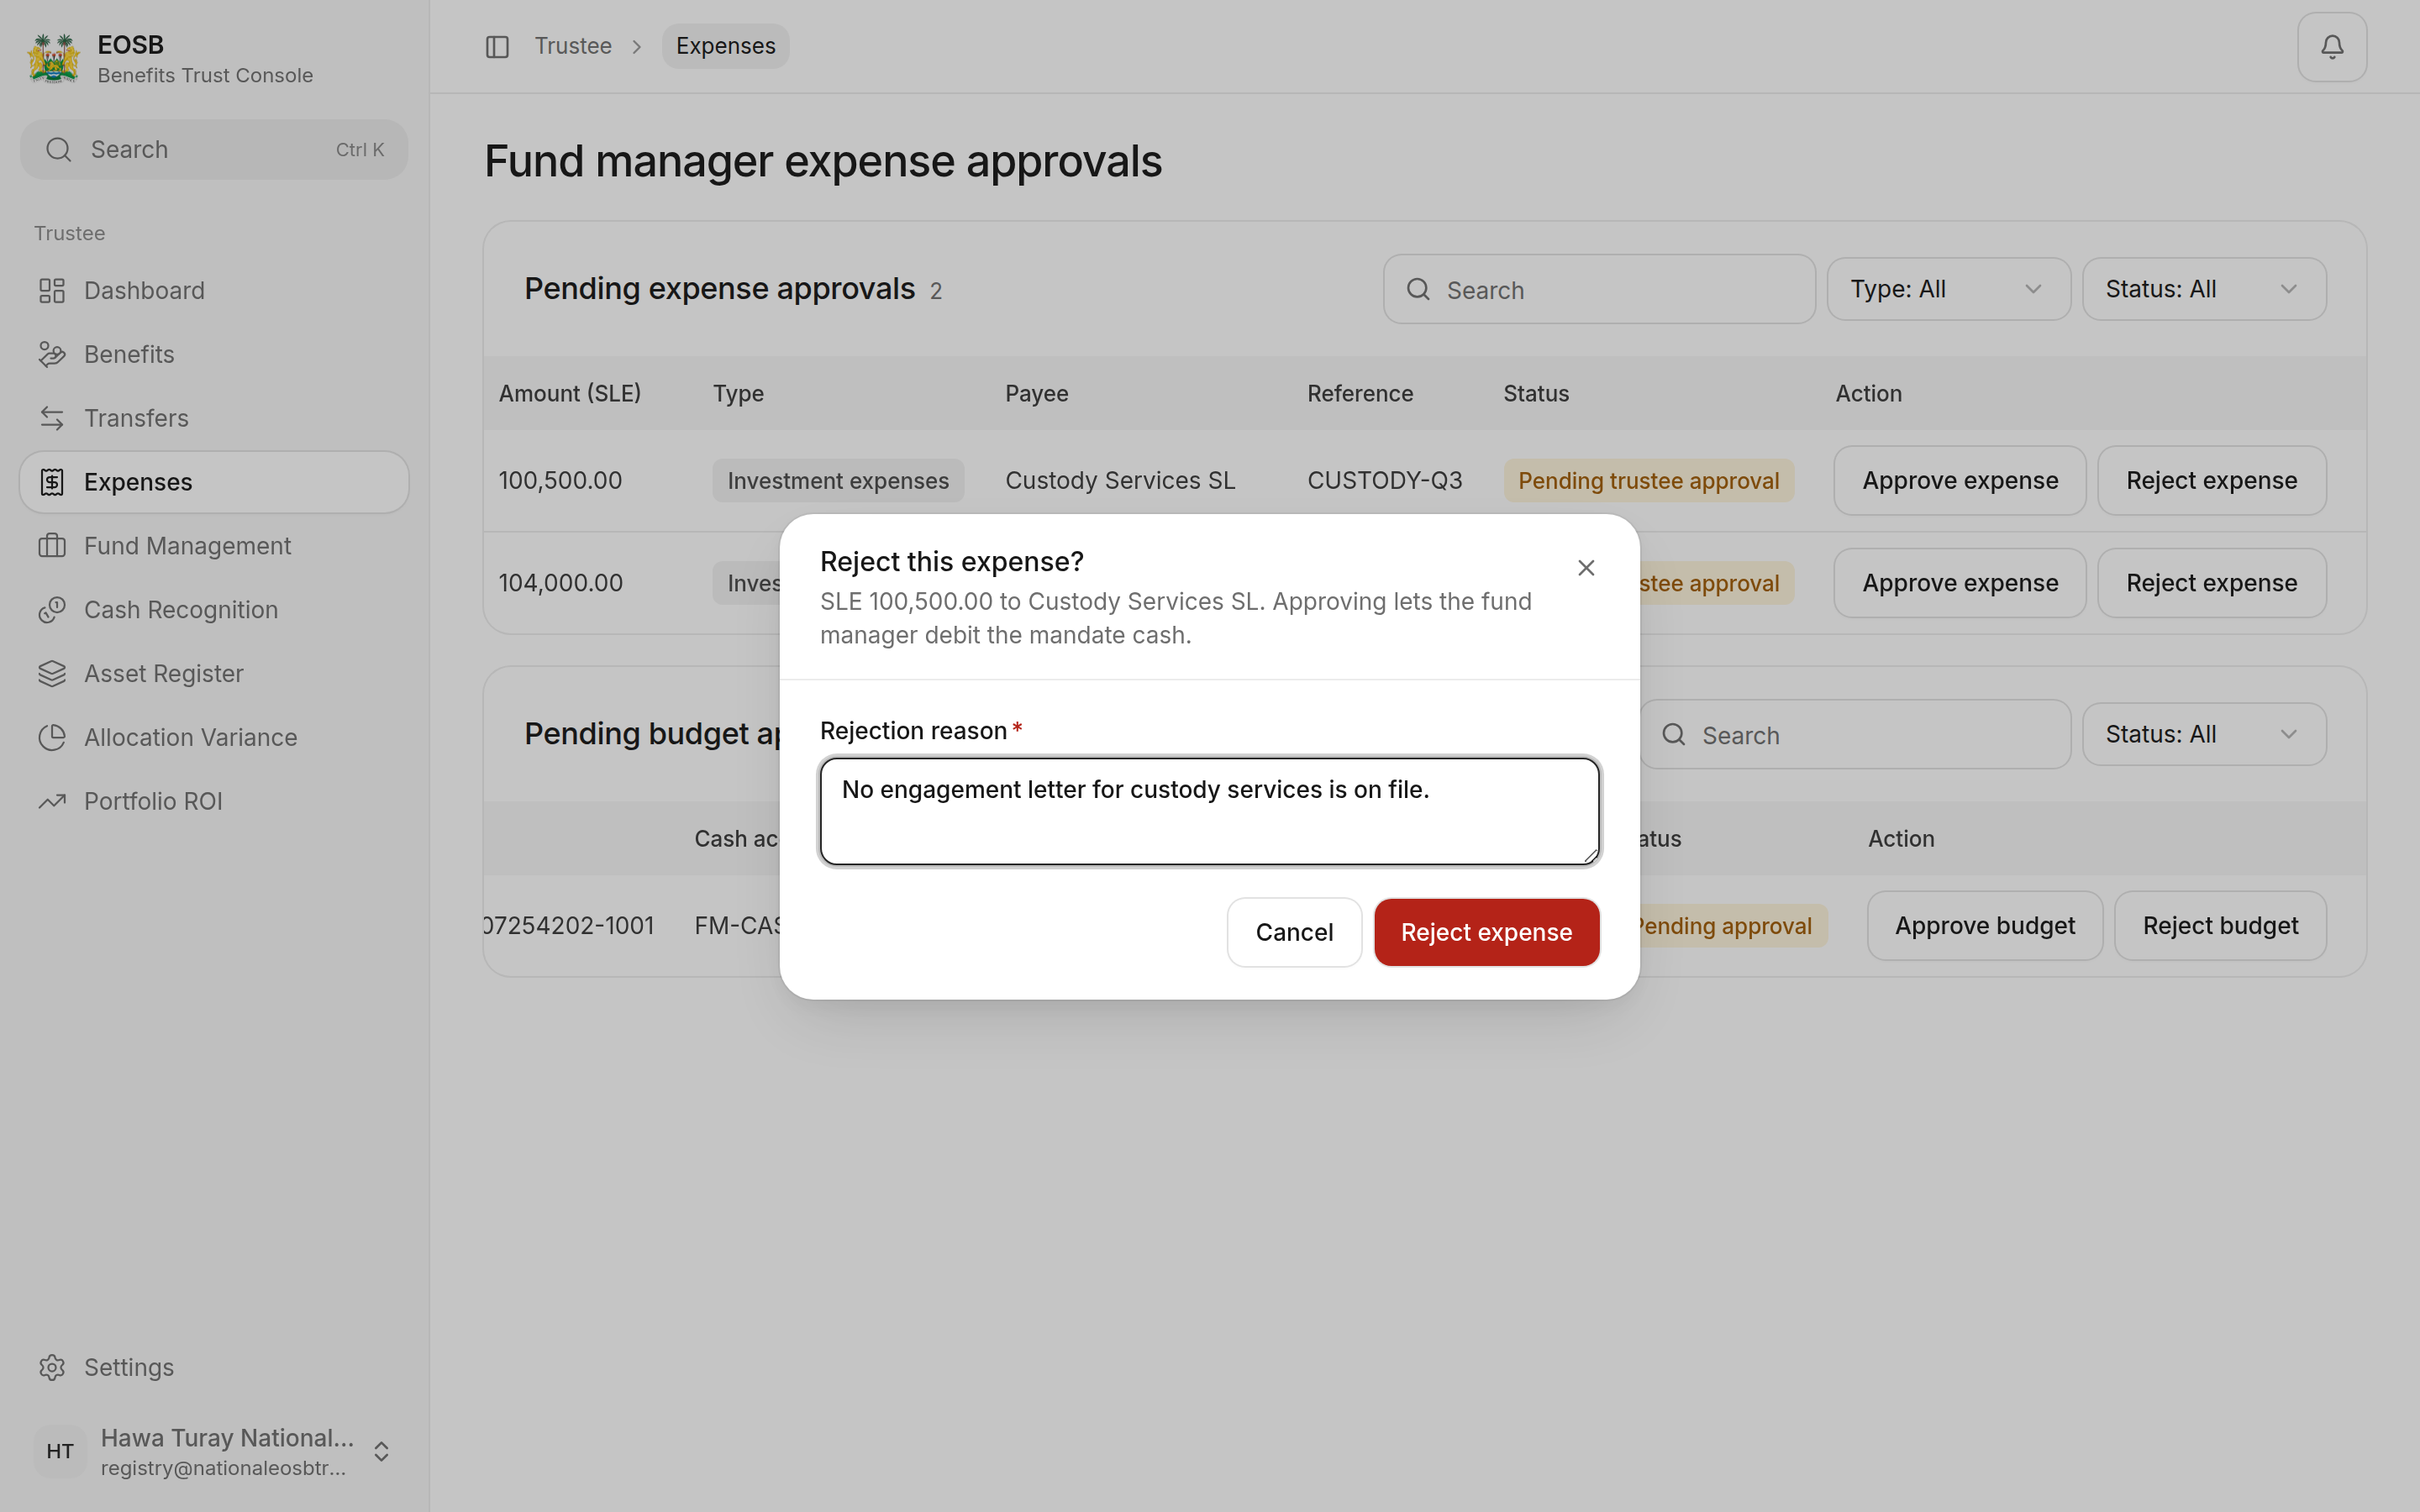
Task: Click the Cash Recognition coins icon
Action: (52, 610)
